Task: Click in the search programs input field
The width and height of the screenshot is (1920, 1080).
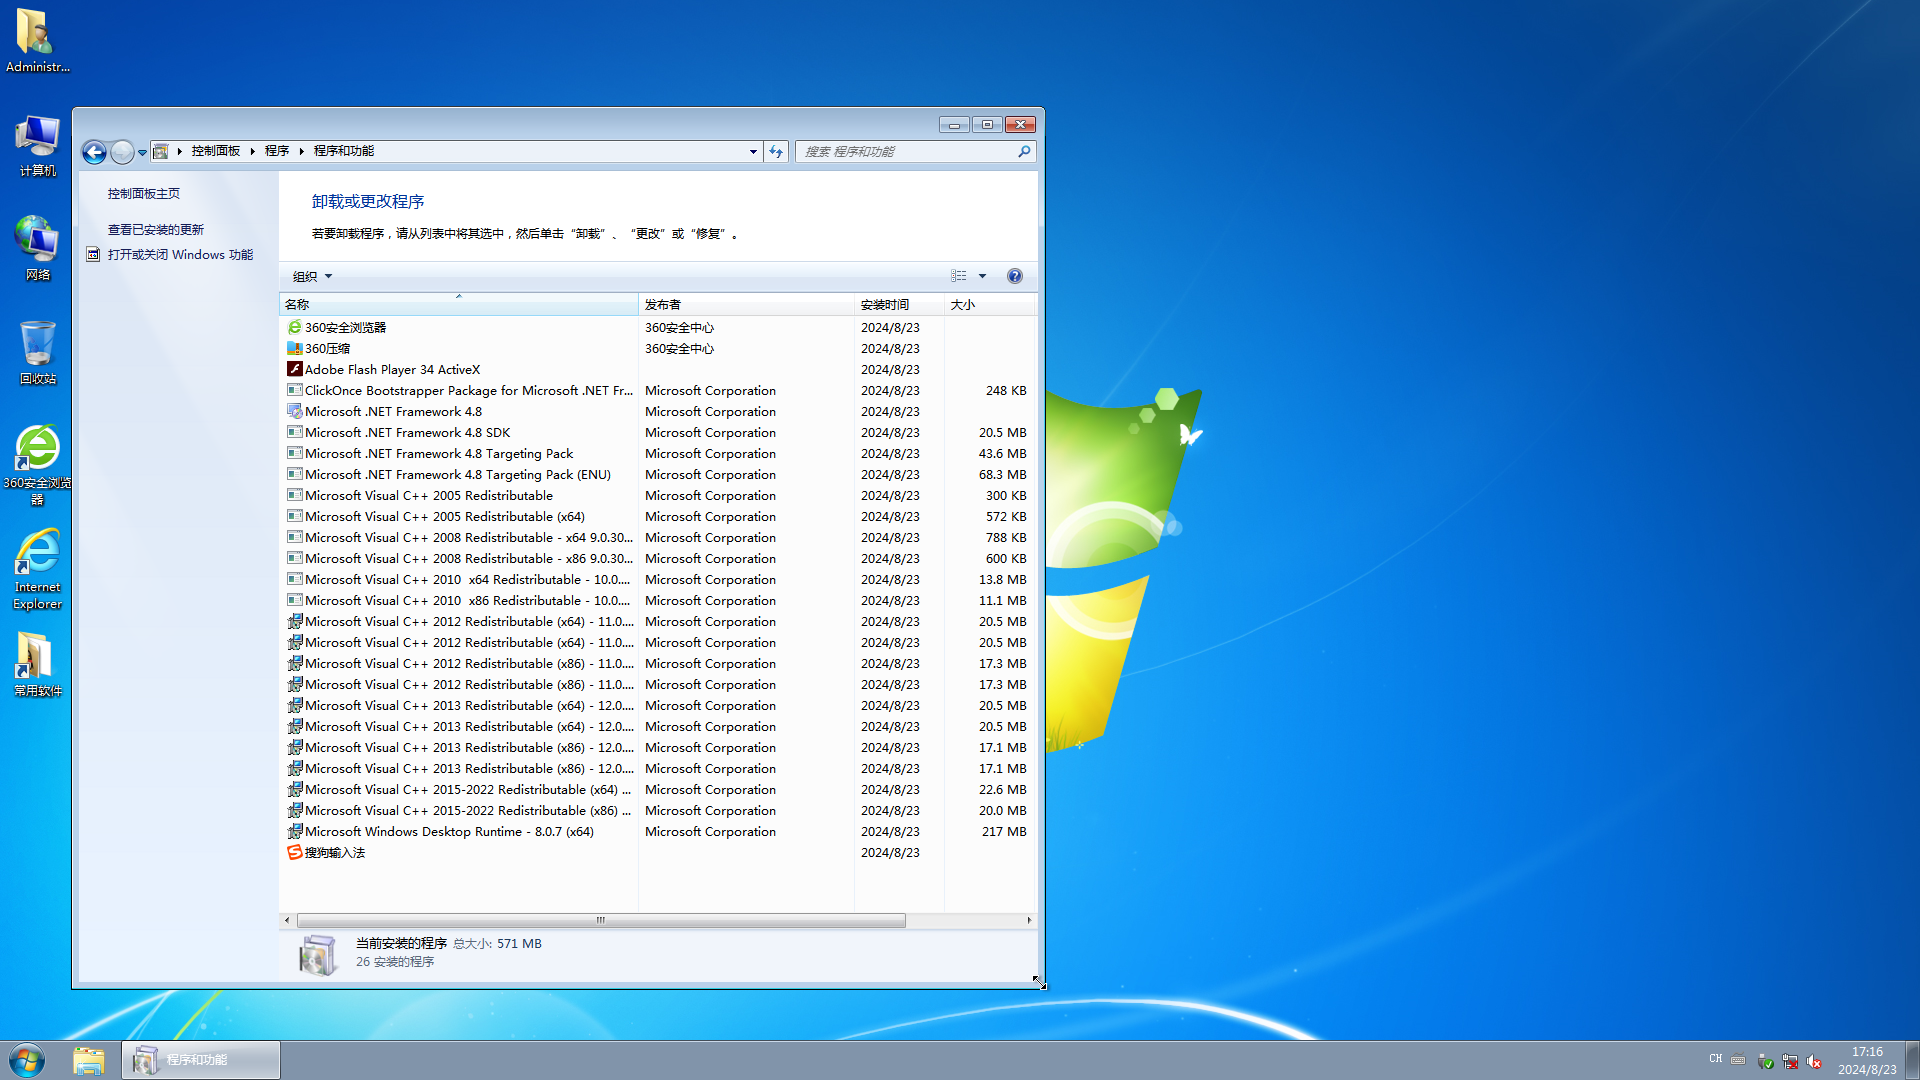Action: [x=906, y=152]
